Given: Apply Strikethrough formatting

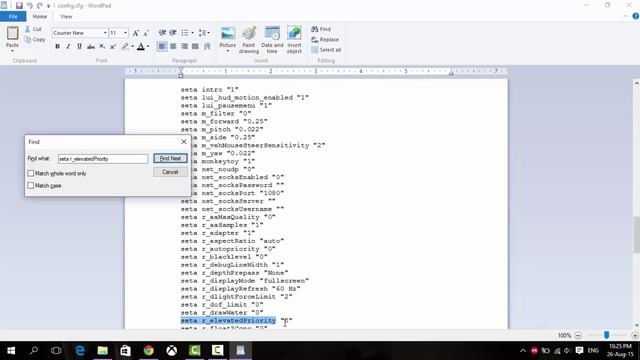Looking at the screenshot, I should [91, 47].
